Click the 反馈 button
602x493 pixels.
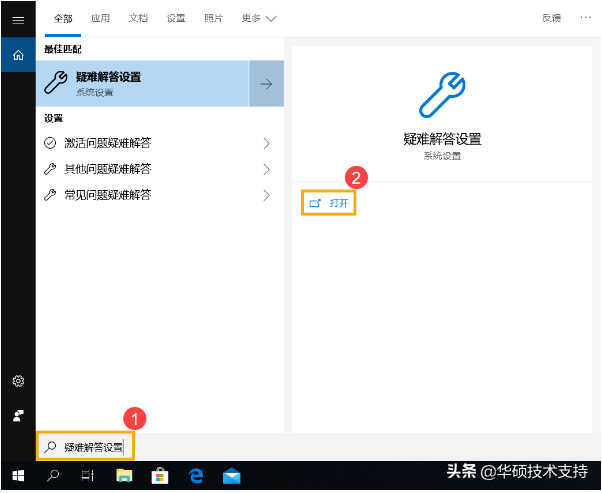(551, 18)
